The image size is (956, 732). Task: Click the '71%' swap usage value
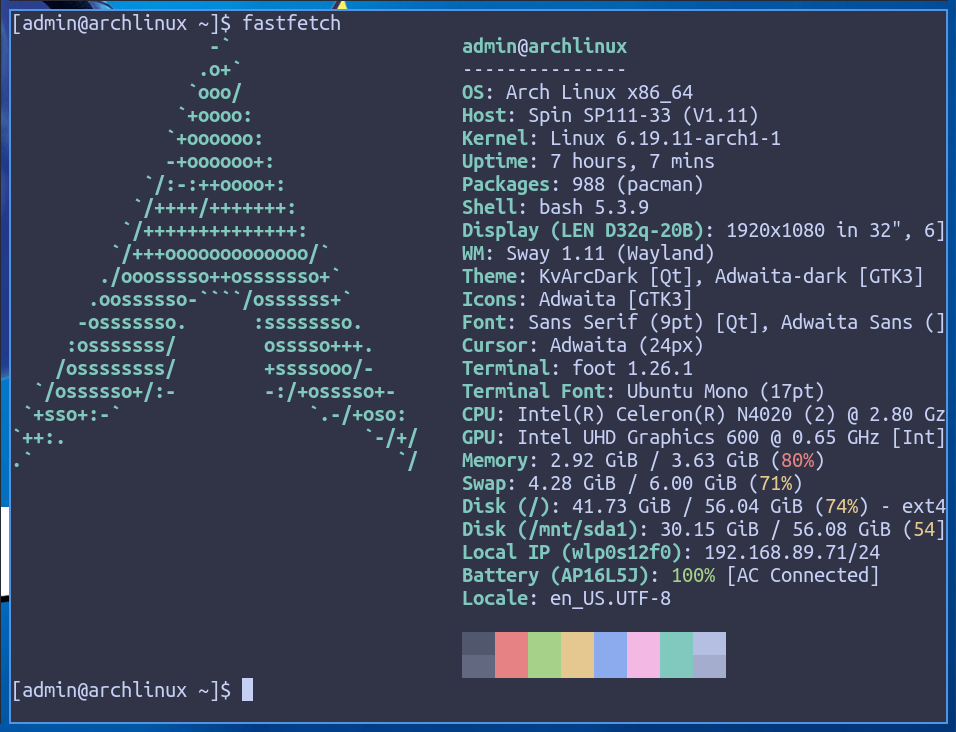[x=776, y=484]
